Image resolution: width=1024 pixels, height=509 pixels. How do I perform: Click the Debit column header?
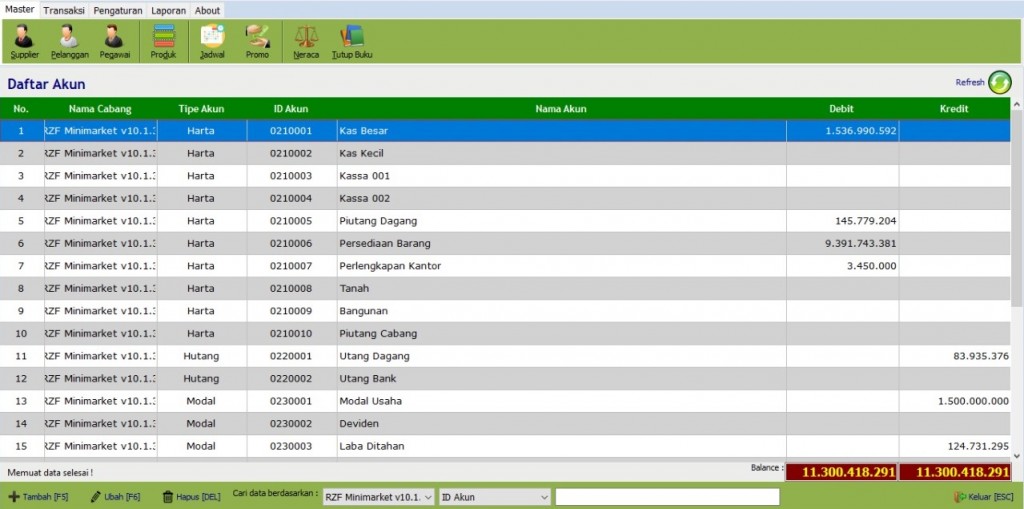coord(842,108)
